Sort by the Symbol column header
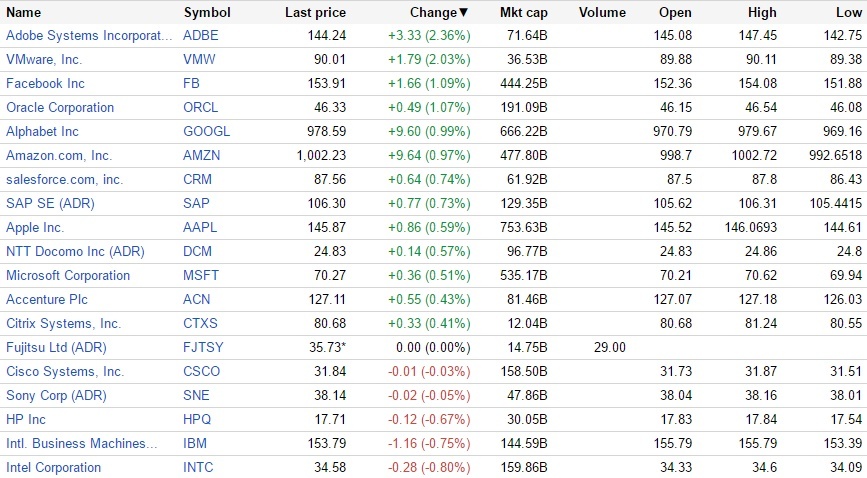The height and width of the screenshot is (478, 867). [x=207, y=13]
